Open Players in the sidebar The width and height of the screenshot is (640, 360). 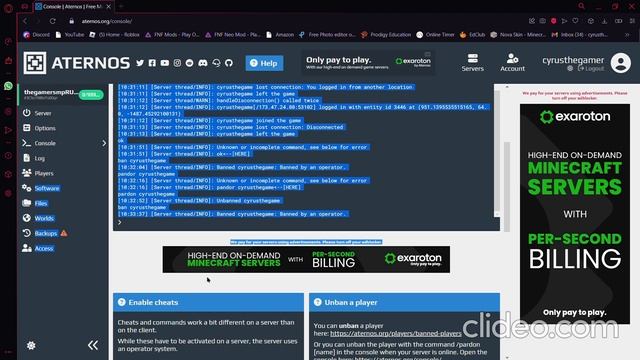[38, 173]
